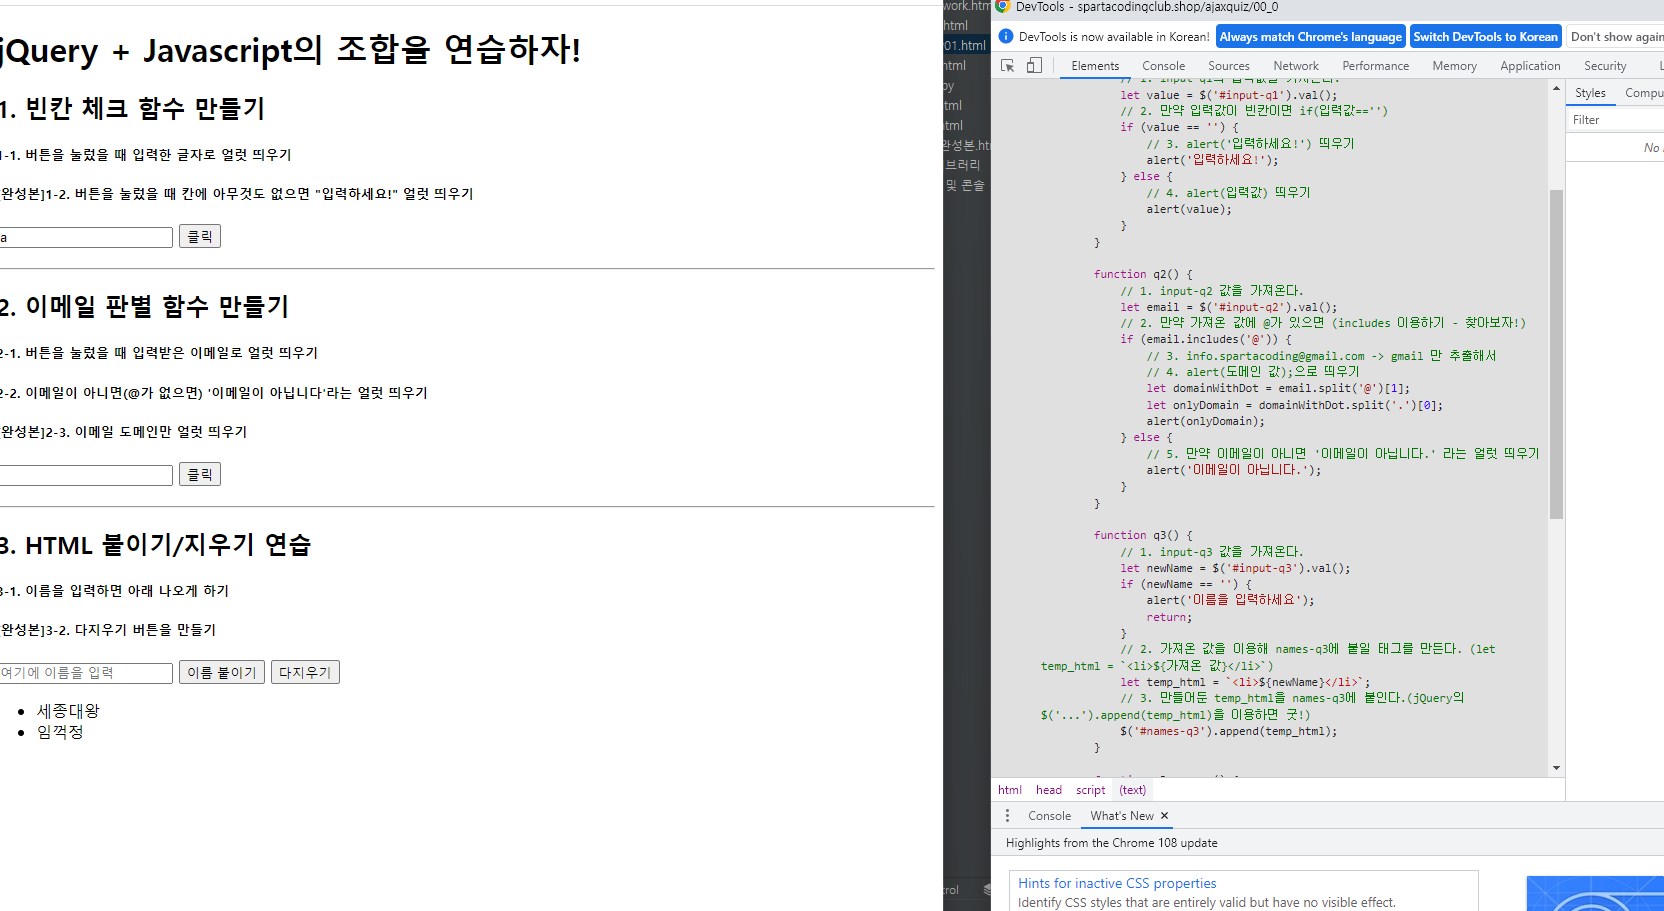Click the 다지우기 button
This screenshot has height=911, width=1664.
305,672
